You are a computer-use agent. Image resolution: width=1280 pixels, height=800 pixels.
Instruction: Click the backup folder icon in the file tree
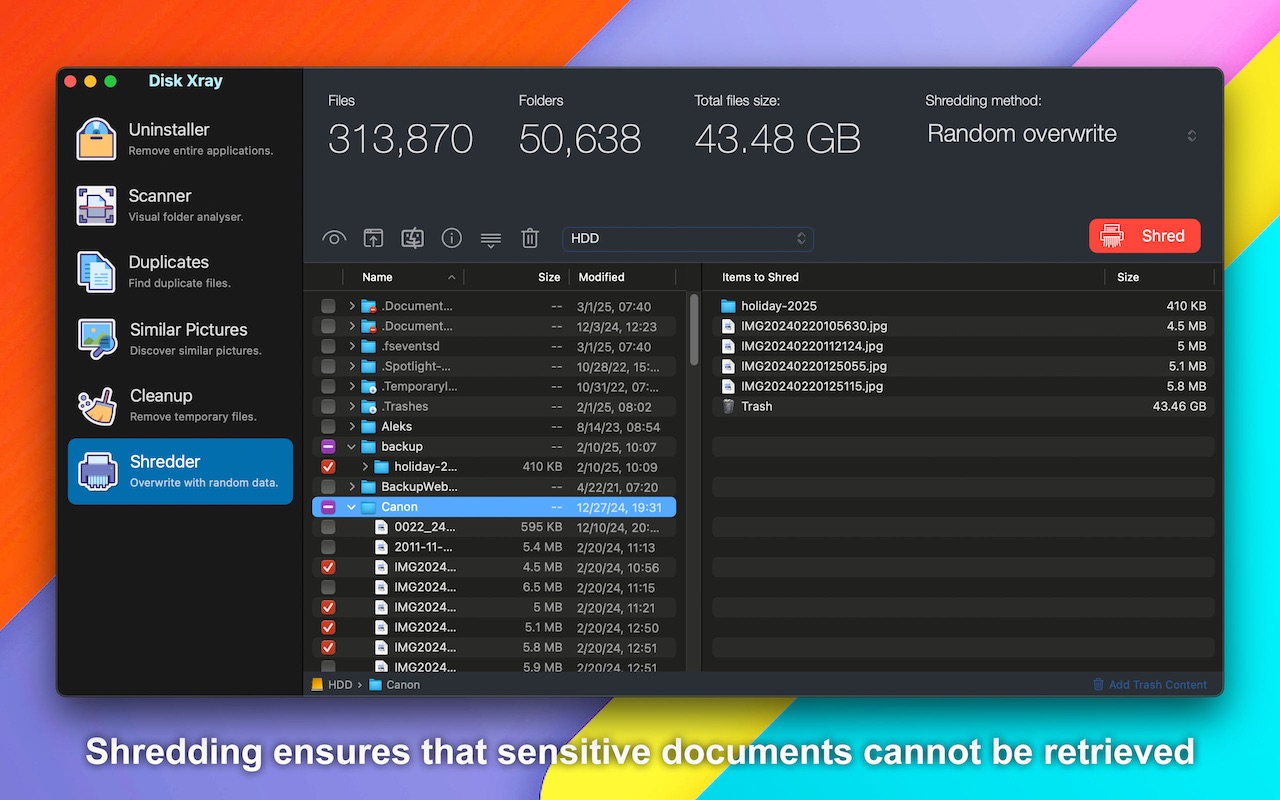[x=369, y=447]
